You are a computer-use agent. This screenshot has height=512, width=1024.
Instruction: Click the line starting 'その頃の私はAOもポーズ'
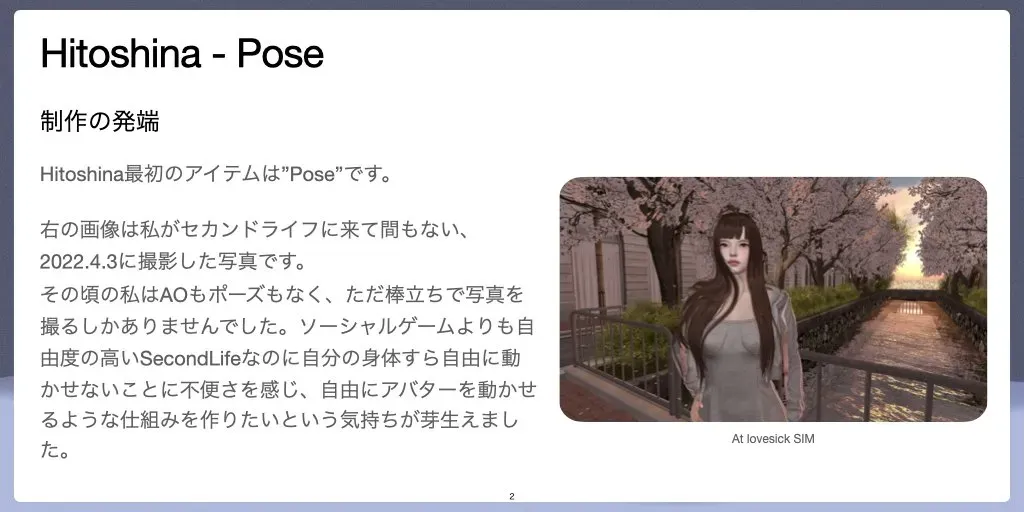point(282,295)
